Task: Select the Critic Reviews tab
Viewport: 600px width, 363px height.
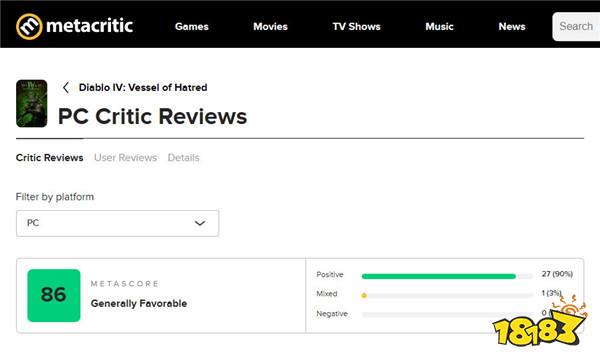Action: (x=49, y=158)
